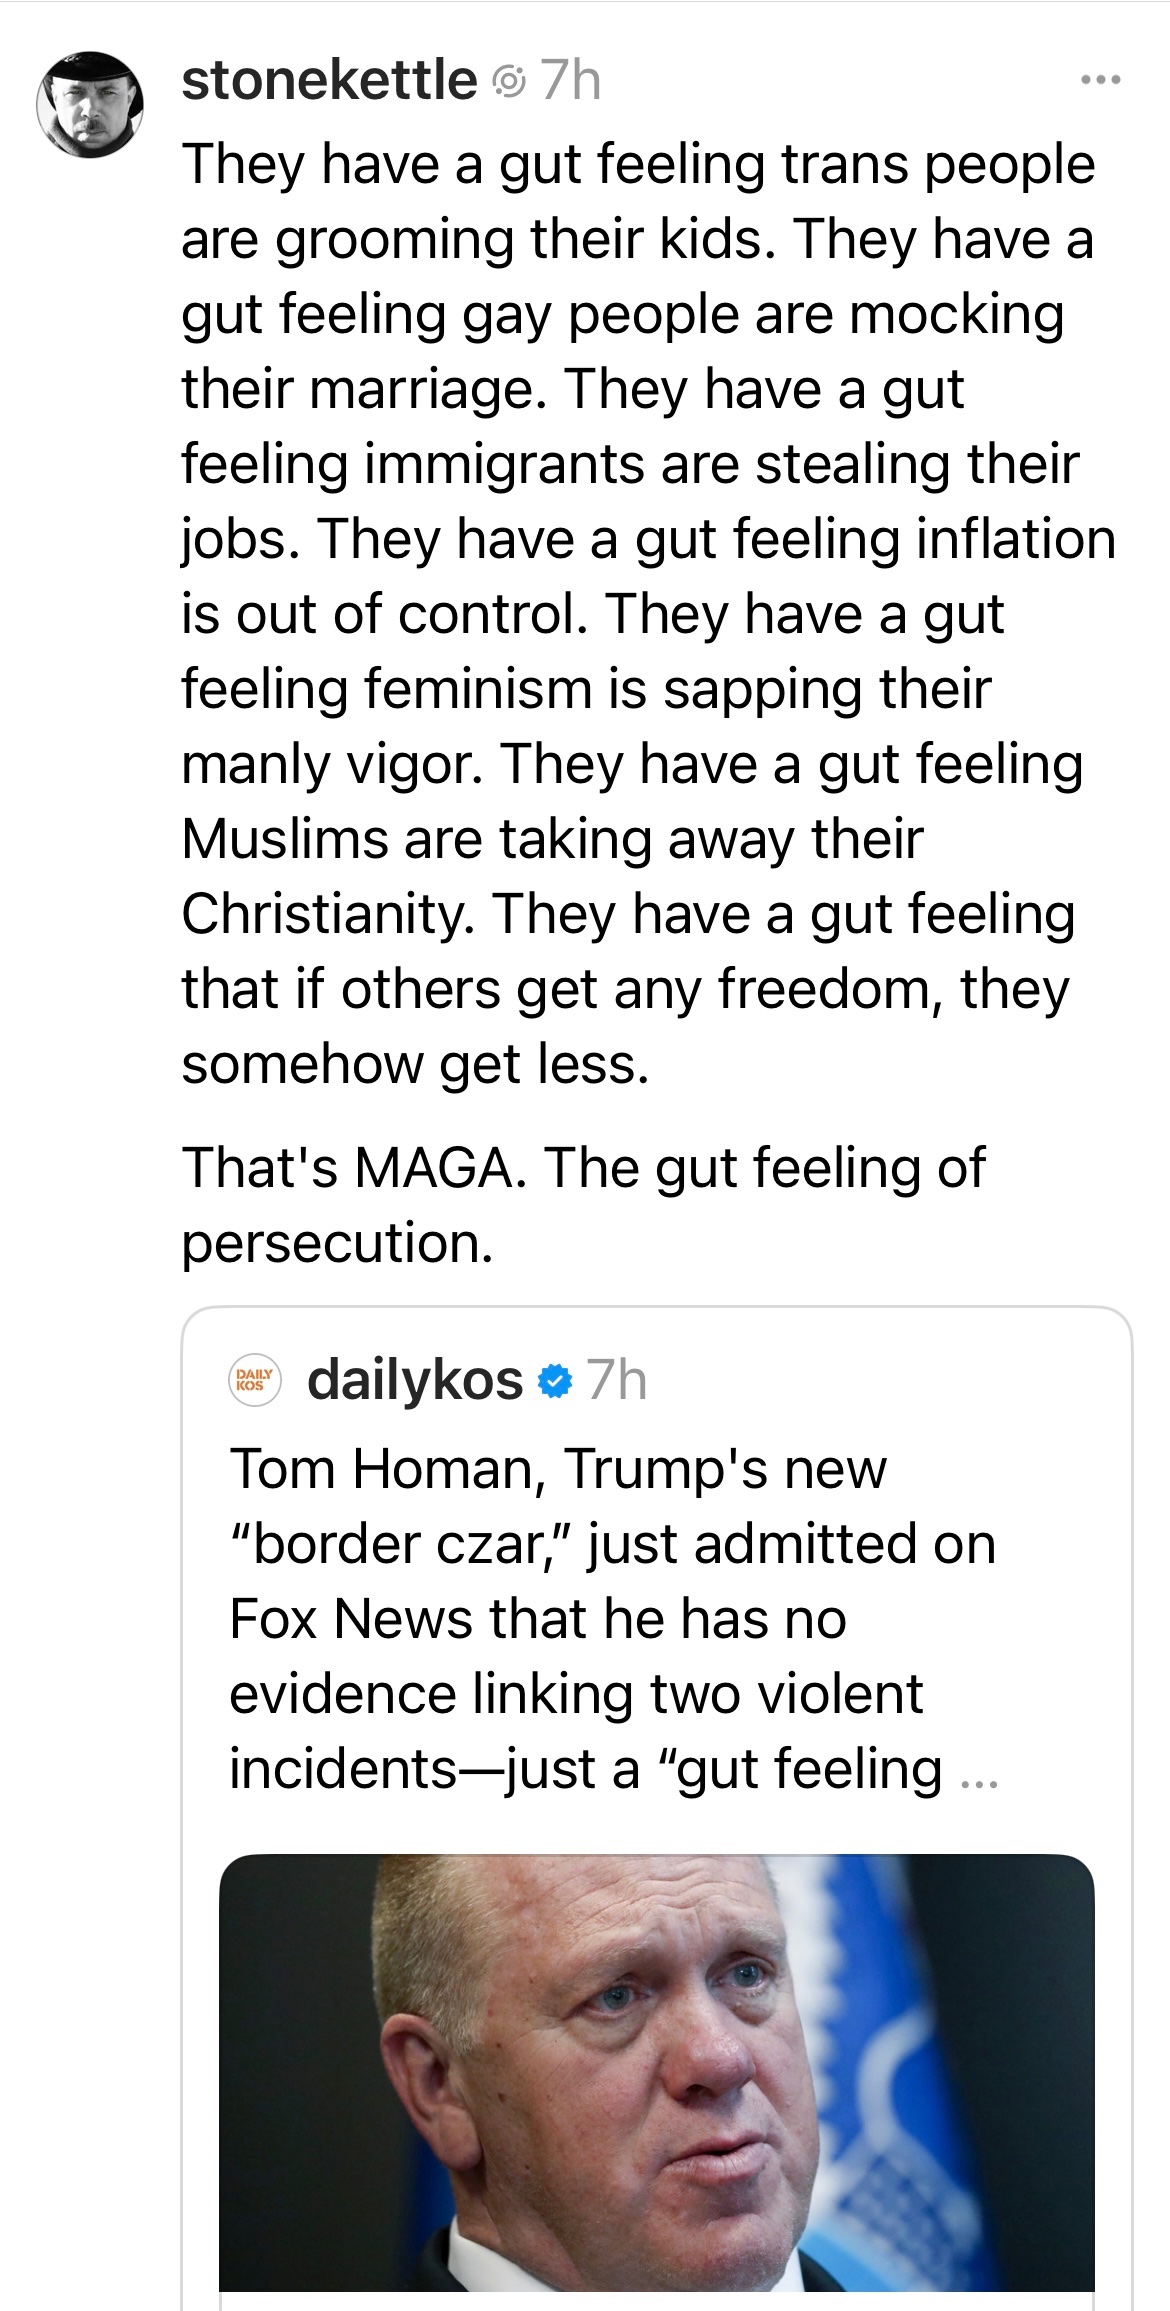Expand truncated quoted text via trailing ellipsis
Image resolution: width=1170 pixels, height=2311 pixels.
[x=979, y=1775]
